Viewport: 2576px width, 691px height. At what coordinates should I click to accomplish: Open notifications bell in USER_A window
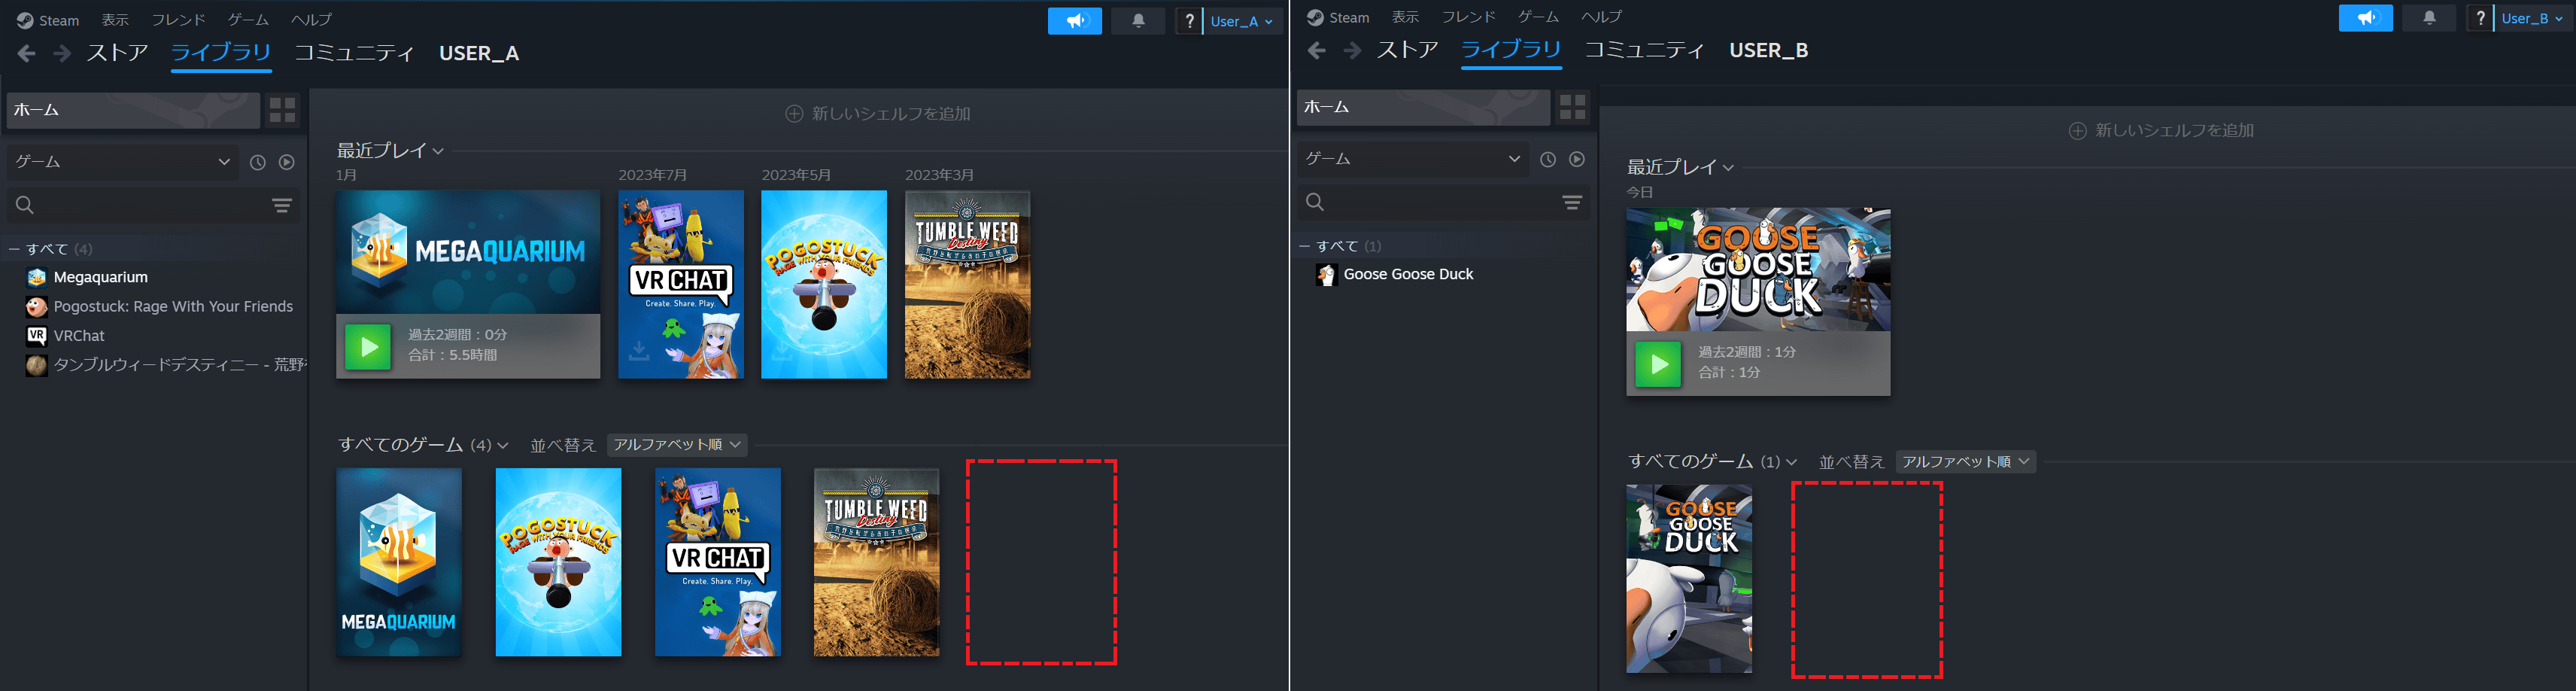1138,21
